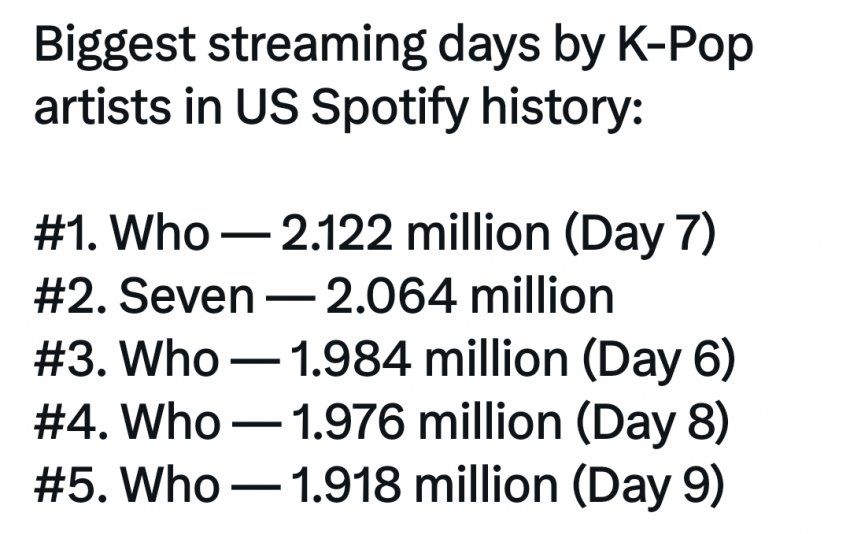Click the '#4.' rank label
The height and width of the screenshot is (534, 850).
pyautogui.click(x=71, y=422)
